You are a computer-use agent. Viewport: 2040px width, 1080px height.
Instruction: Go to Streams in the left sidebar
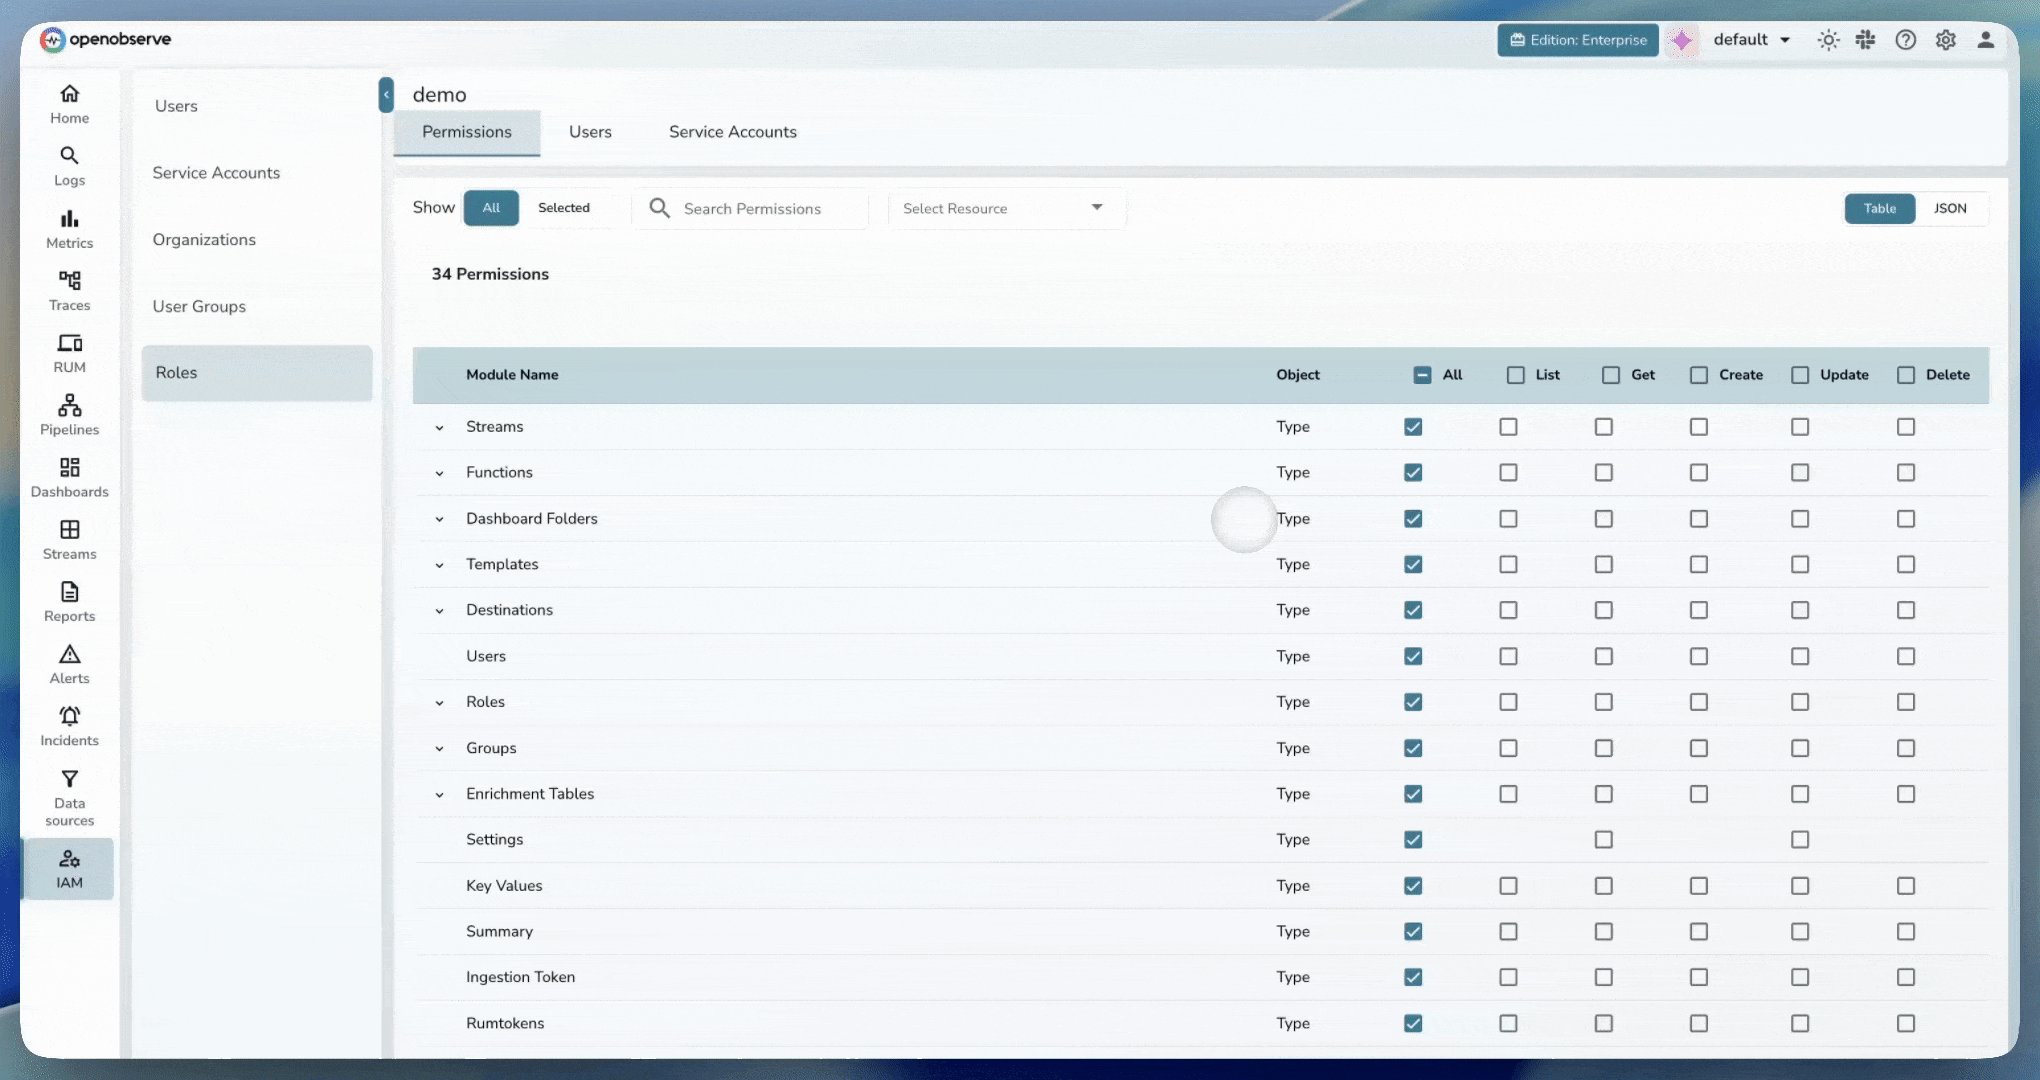pyautogui.click(x=69, y=540)
